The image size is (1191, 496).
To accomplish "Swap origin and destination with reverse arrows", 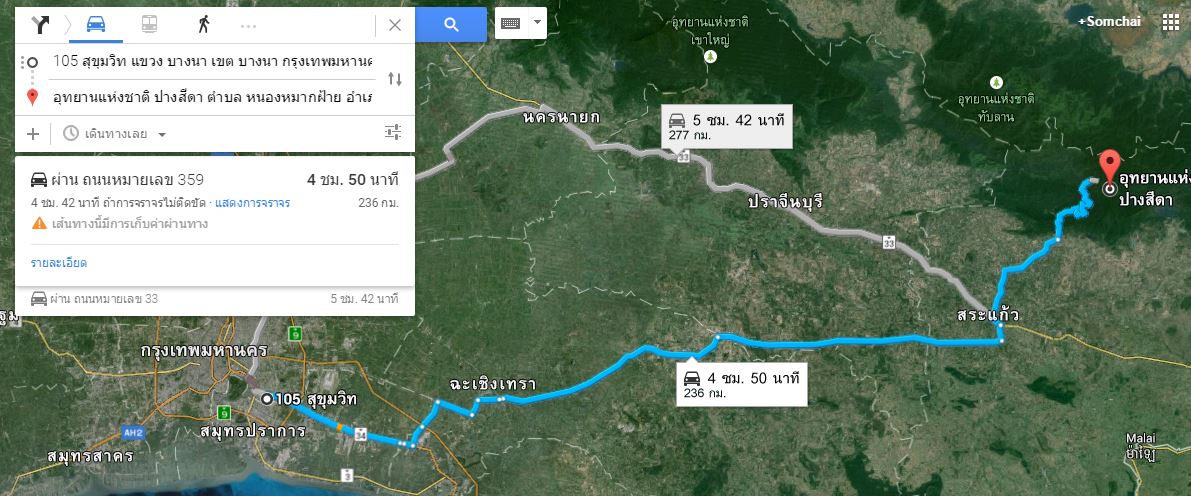I will [395, 79].
